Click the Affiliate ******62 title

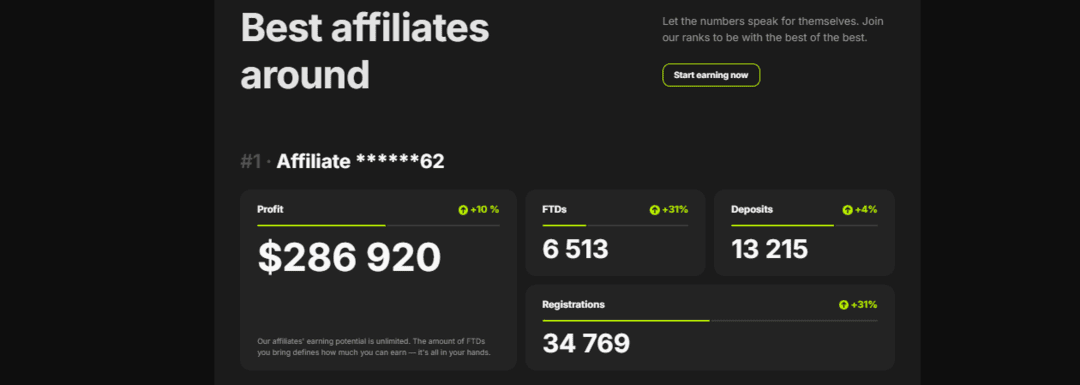click(x=360, y=162)
